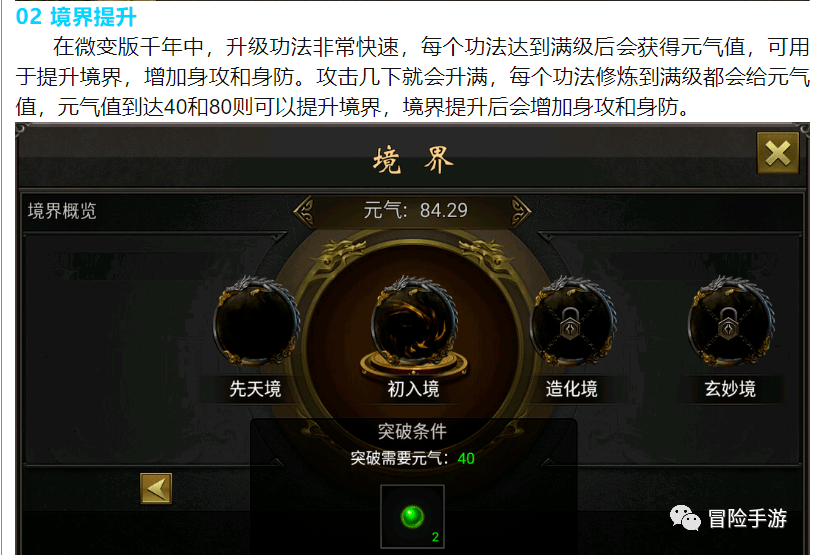Click ornamental arrow left of 元气

tap(304, 211)
